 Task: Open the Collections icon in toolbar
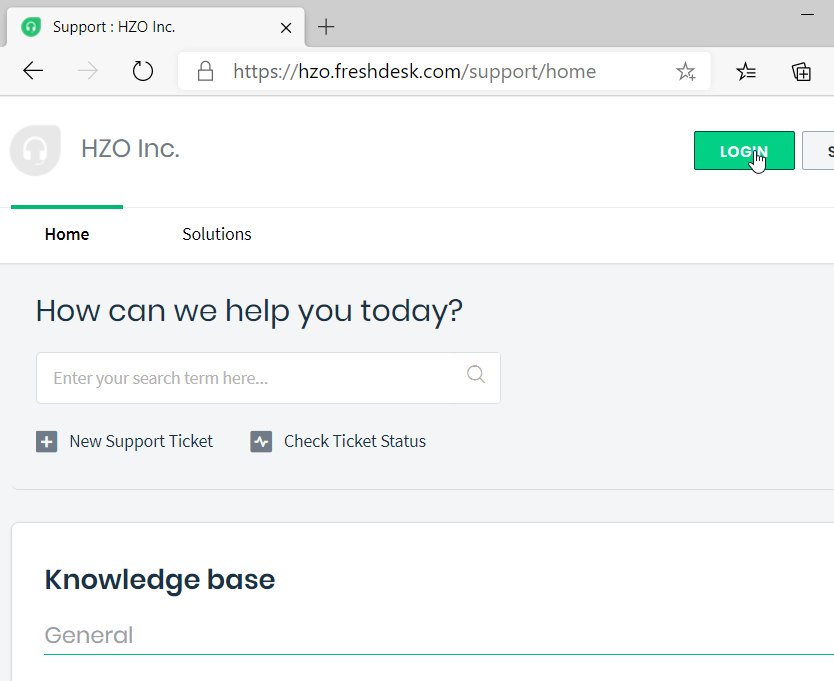(801, 71)
